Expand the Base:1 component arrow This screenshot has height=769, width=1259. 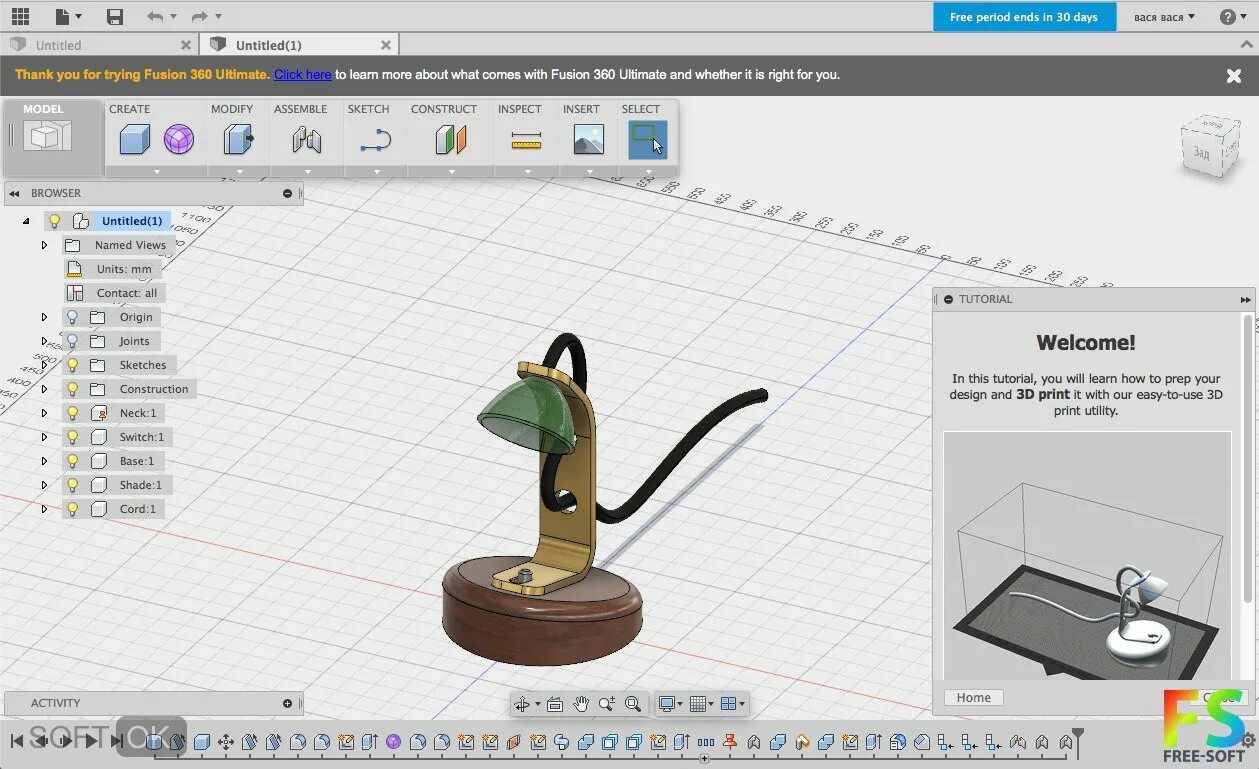click(x=44, y=461)
